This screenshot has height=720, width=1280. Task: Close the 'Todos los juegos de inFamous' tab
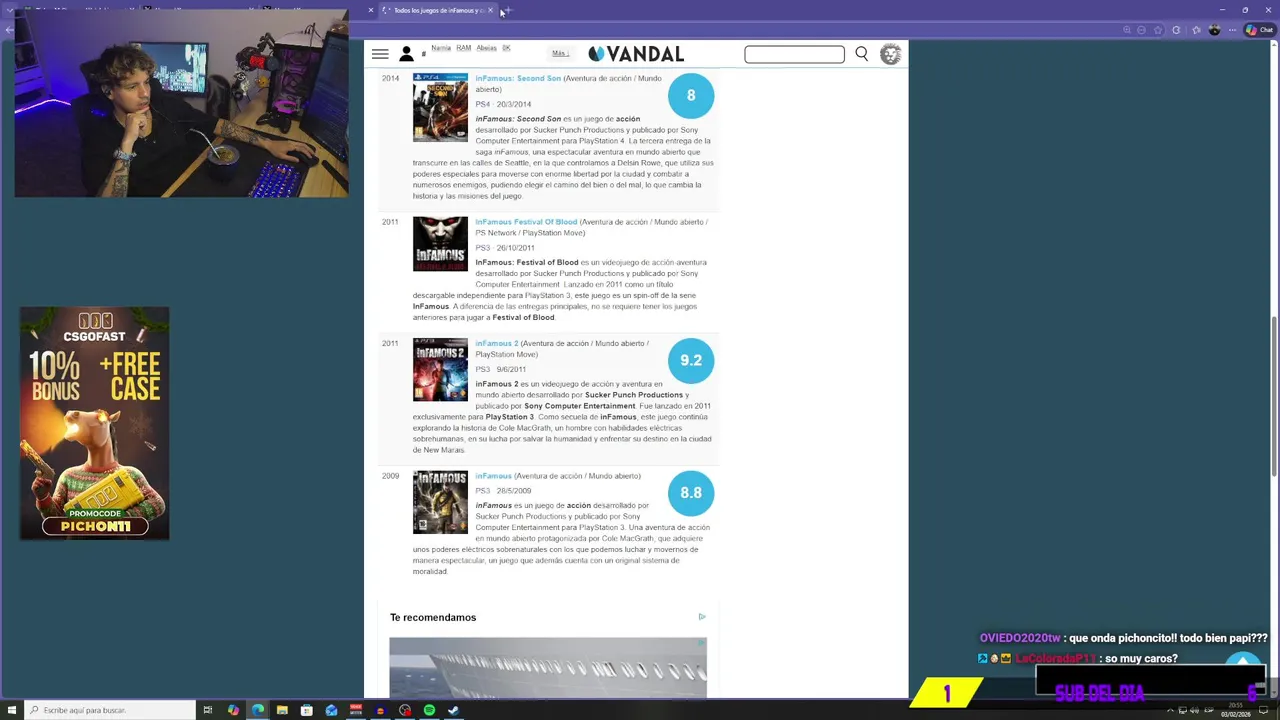pyautogui.click(x=490, y=10)
